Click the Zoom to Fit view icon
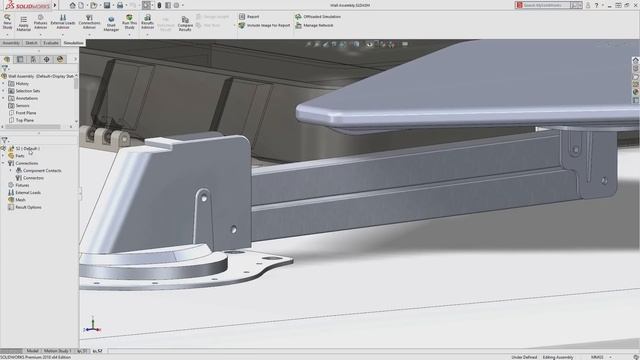 click(309, 44)
